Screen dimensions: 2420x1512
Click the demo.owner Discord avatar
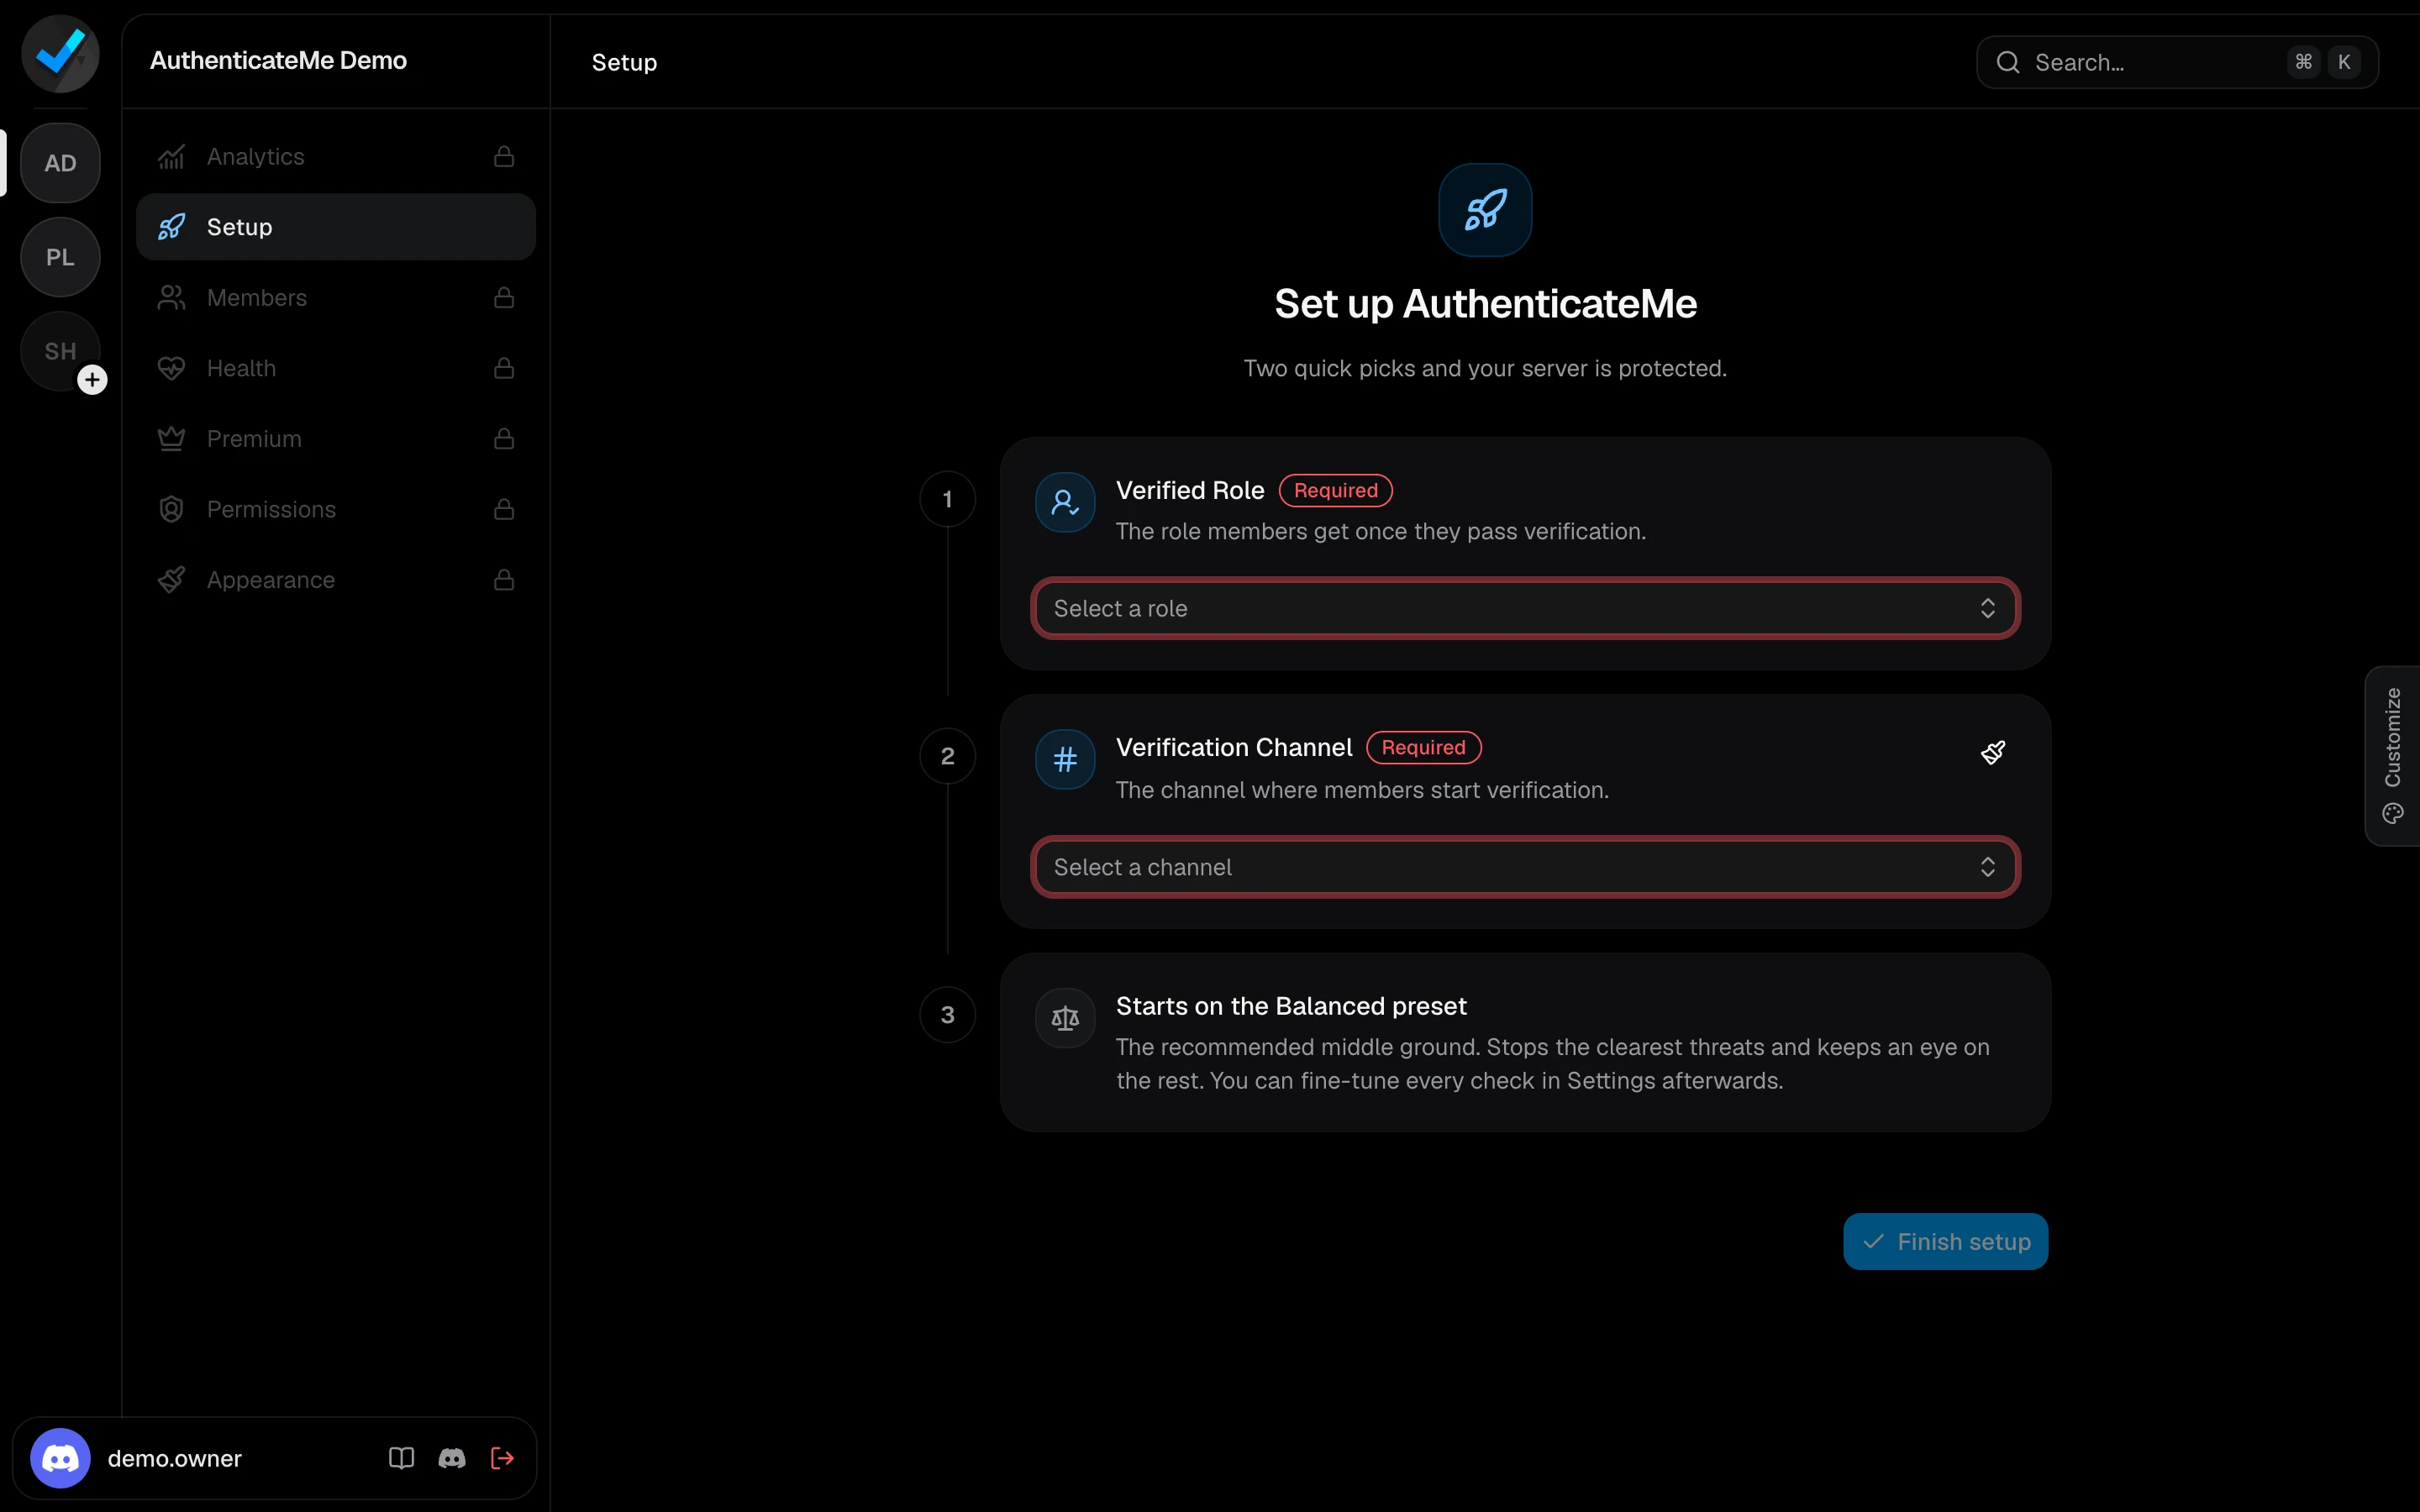[x=60, y=1458]
